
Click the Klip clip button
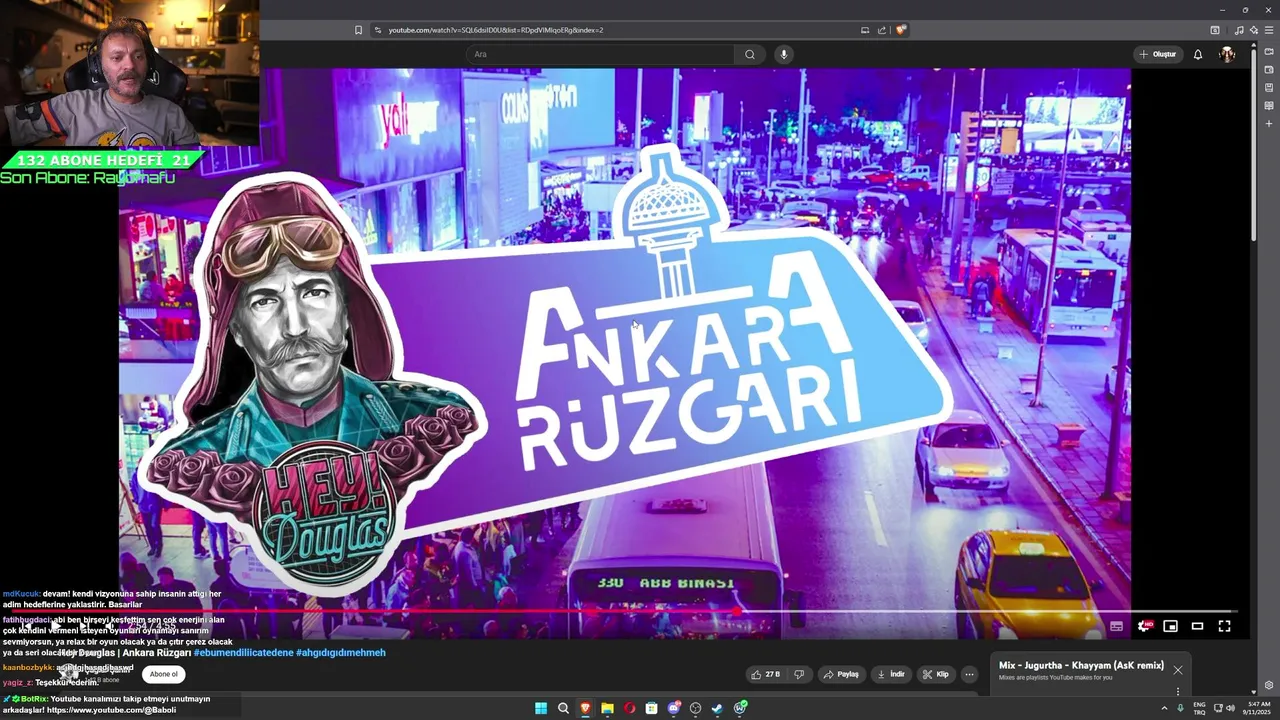tap(936, 674)
